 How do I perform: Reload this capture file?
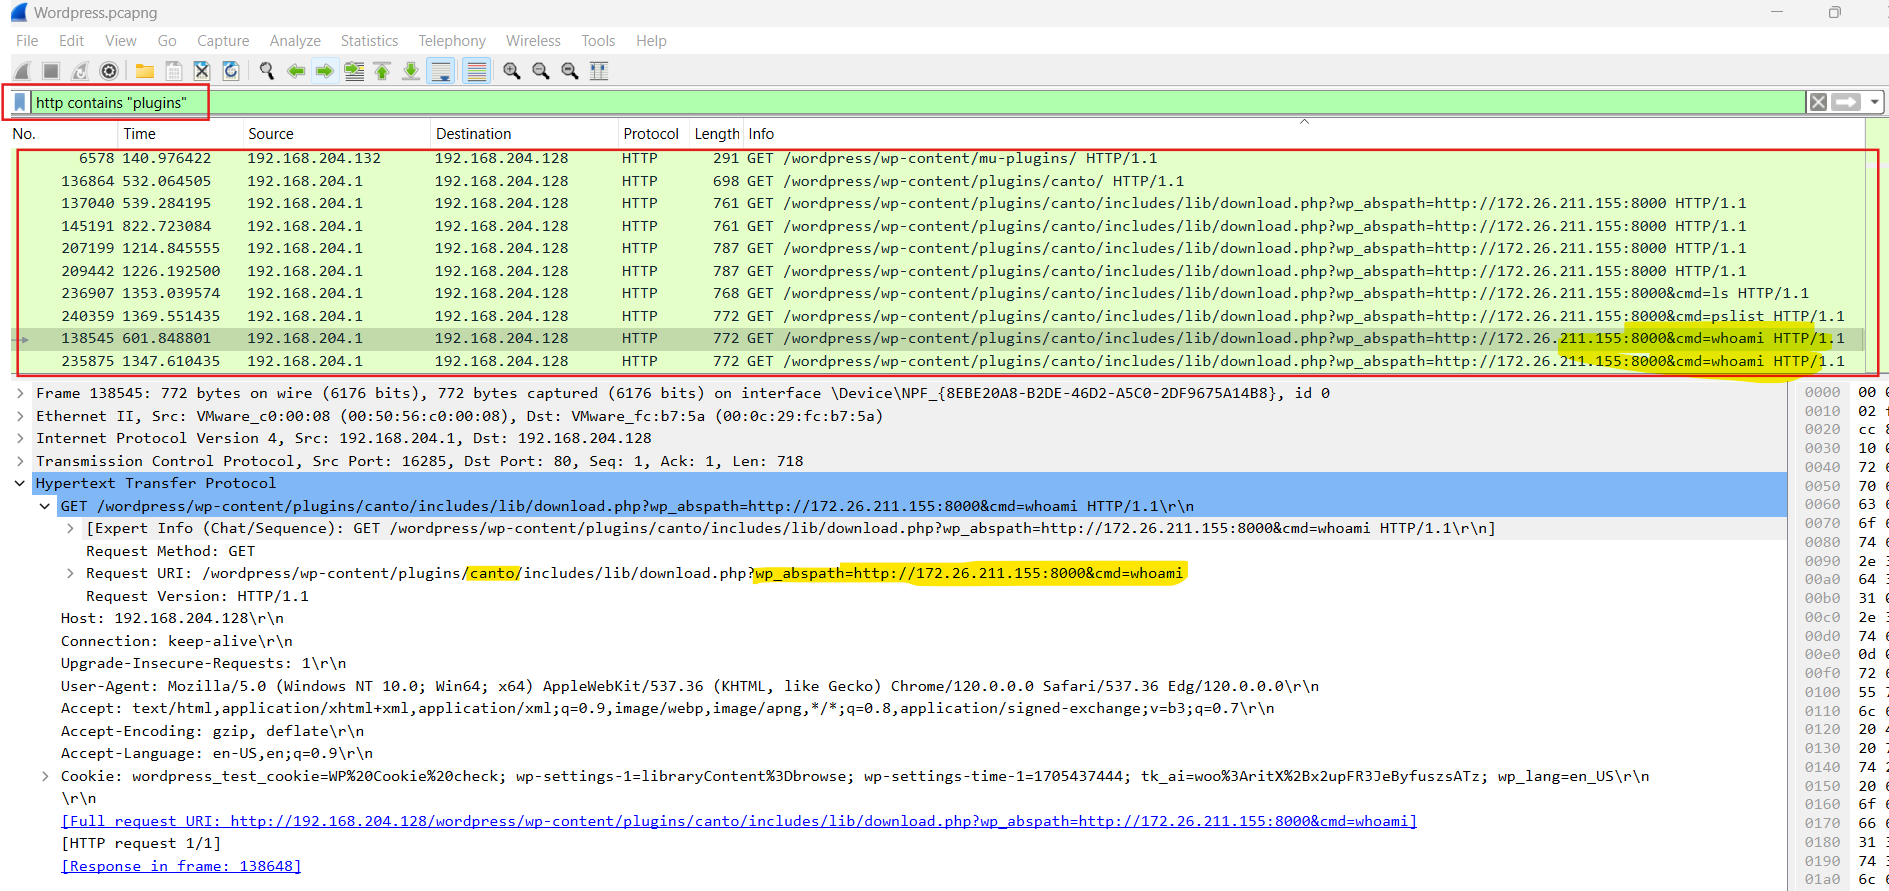[231, 71]
